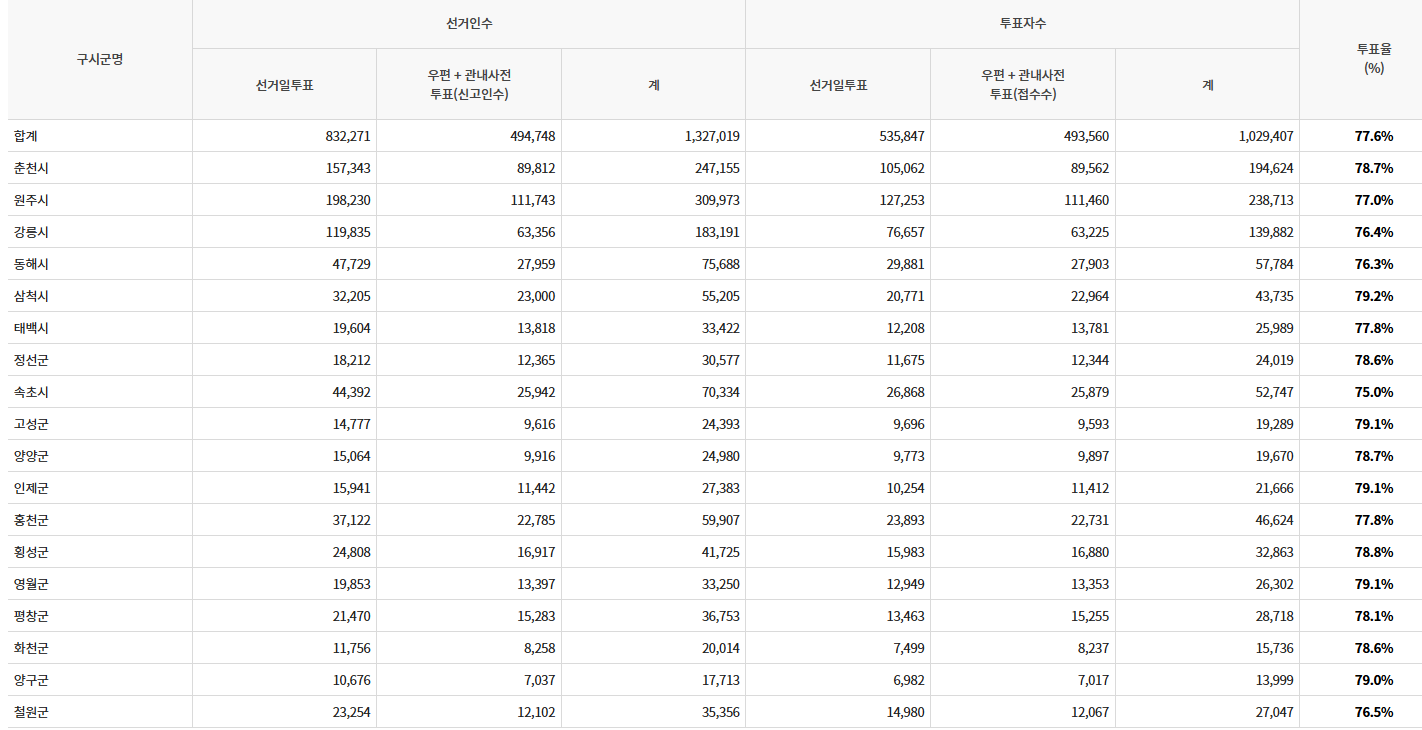Image resolution: width=1422 pixels, height=730 pixels.
Task: Click the first 선거일투표 subheader under 선거인수
Action: (x=283, y=84)
